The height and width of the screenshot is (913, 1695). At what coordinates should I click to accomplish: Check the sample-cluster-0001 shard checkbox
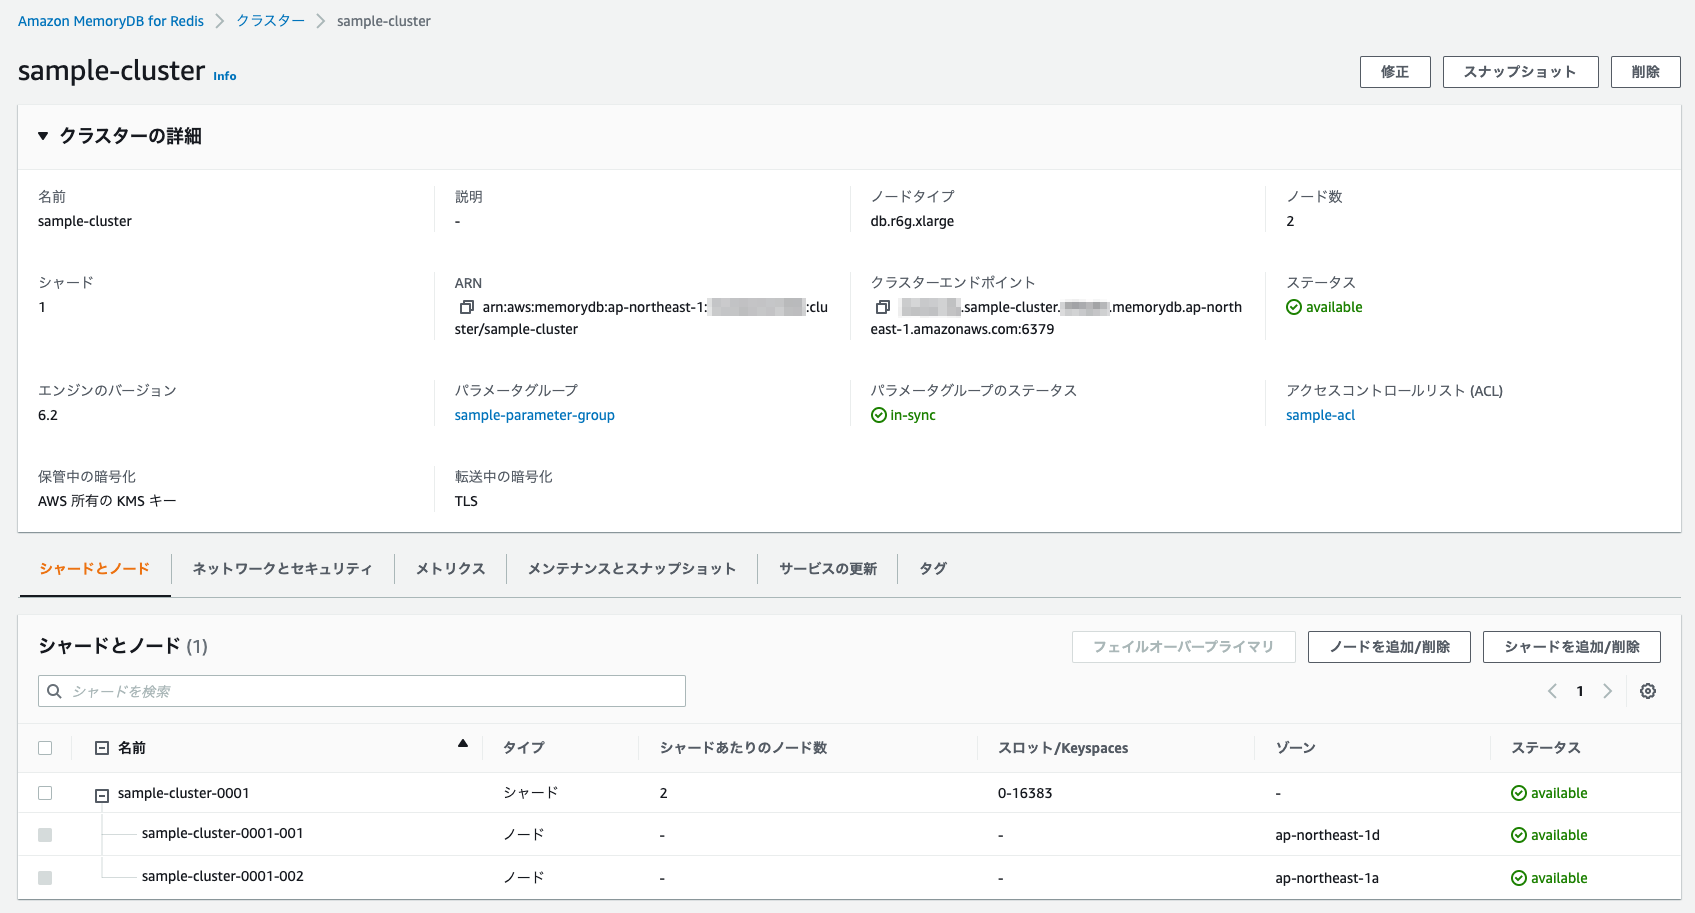click(x=45, y=792)
